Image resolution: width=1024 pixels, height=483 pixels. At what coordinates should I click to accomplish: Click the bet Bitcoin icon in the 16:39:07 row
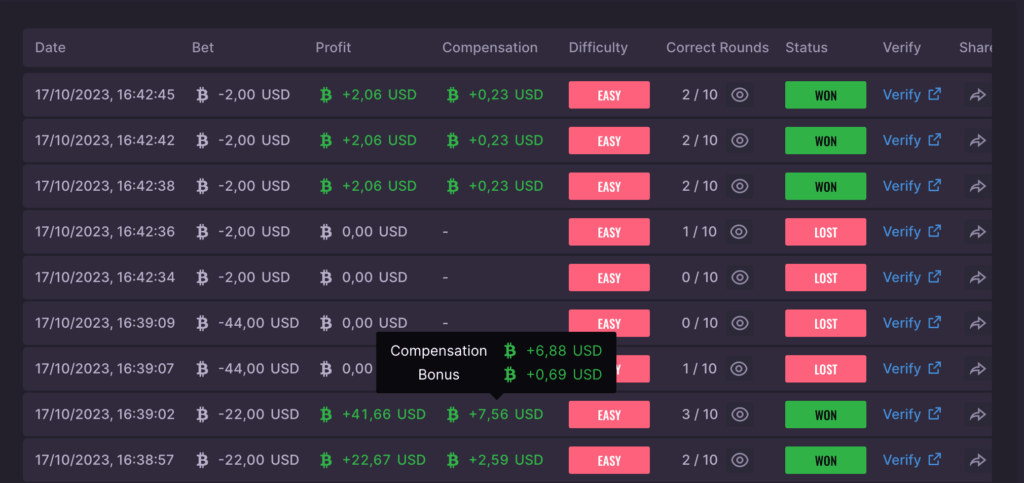202,369
